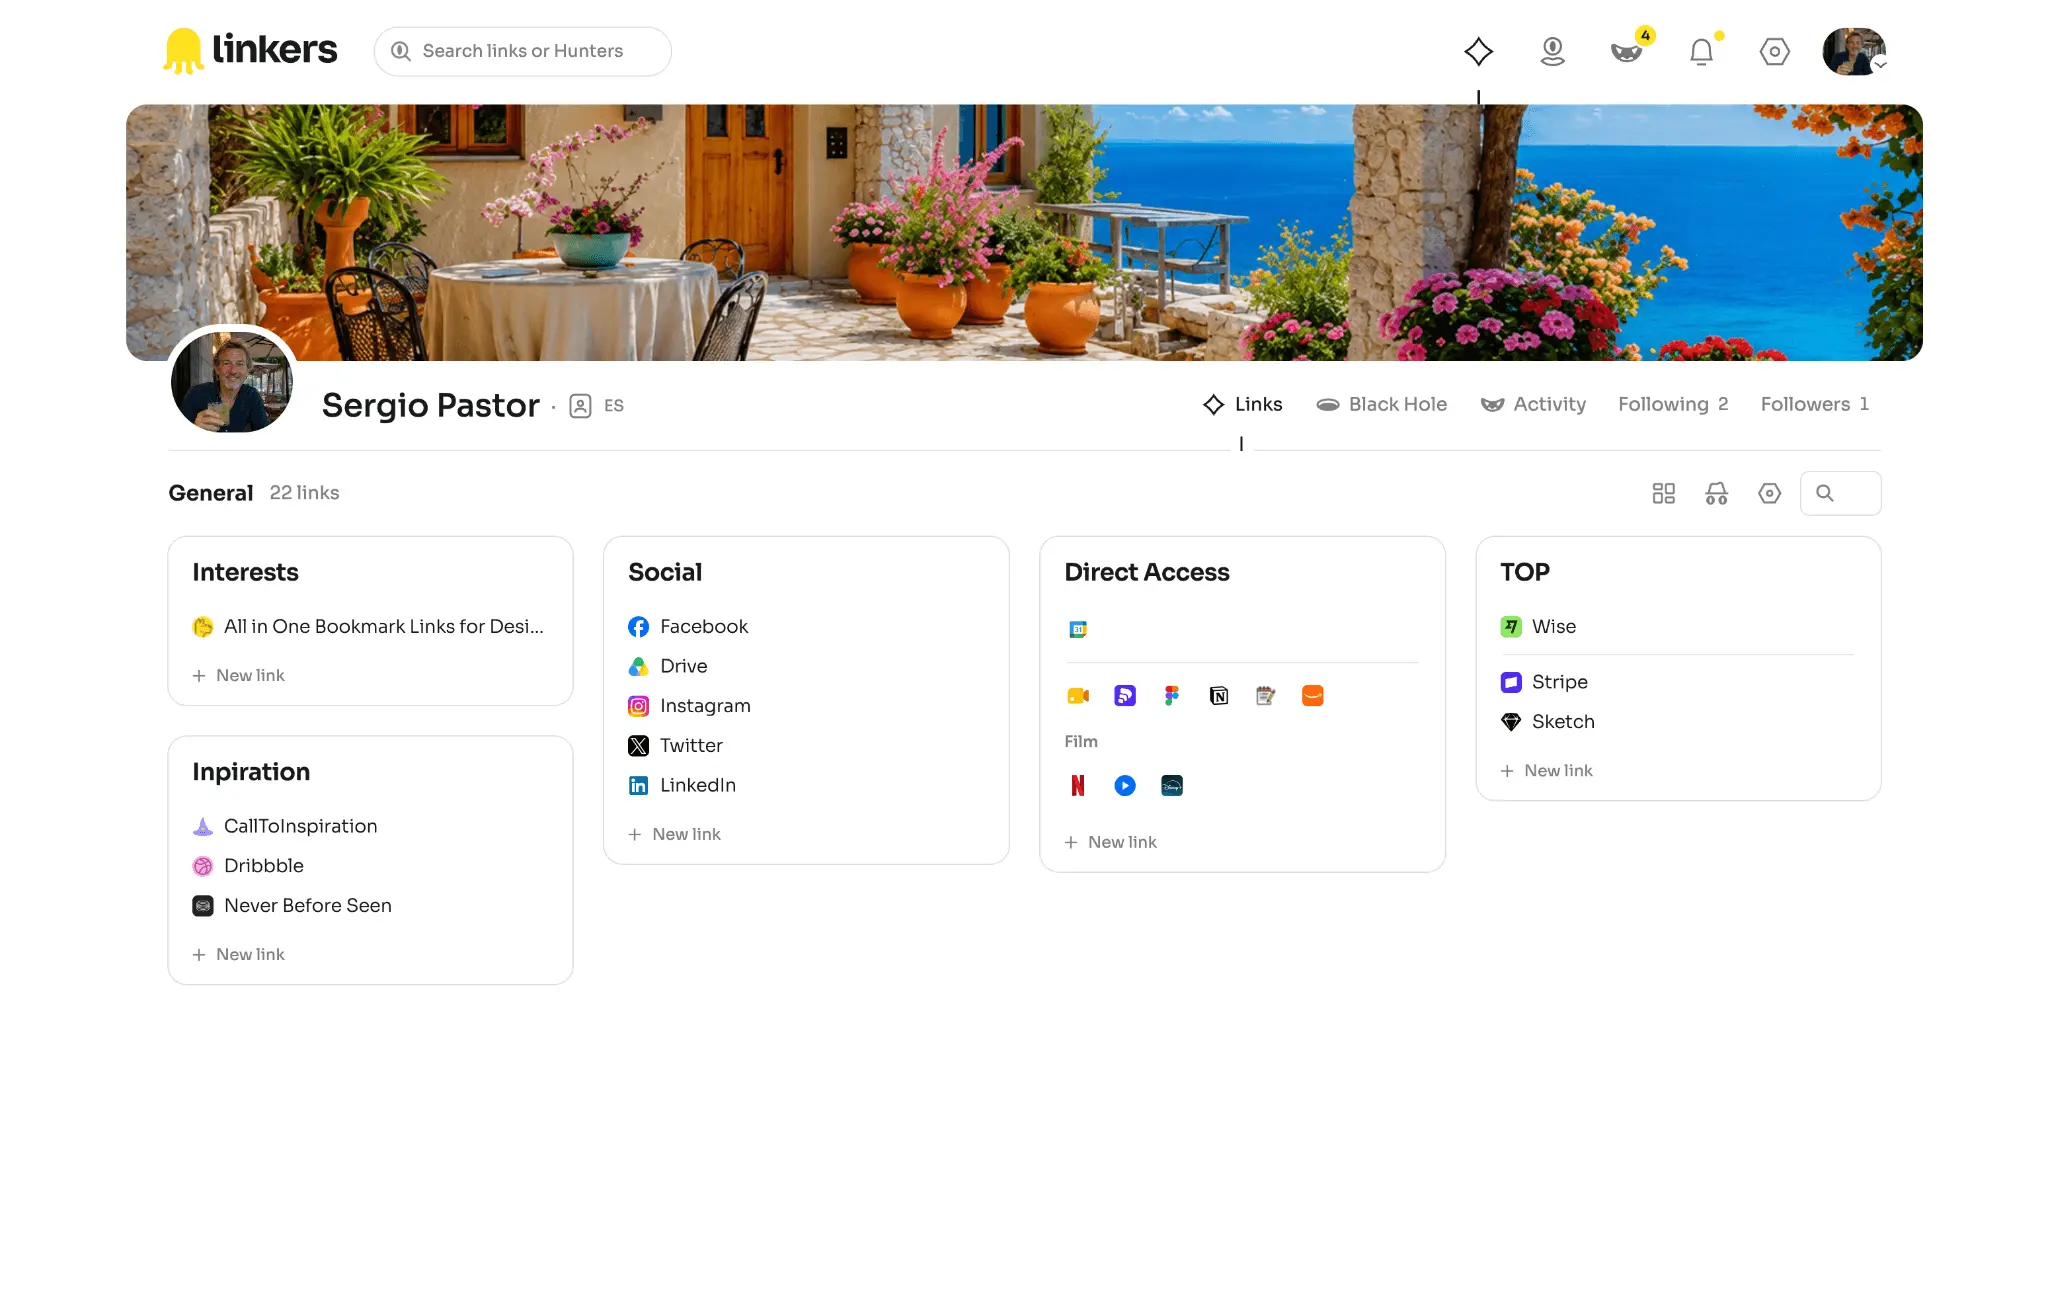The height and width of the screenshot is (1304, 2048).
Task: Open the hexagon settings icon beside the links search
Action: (x=1769, y=493)
